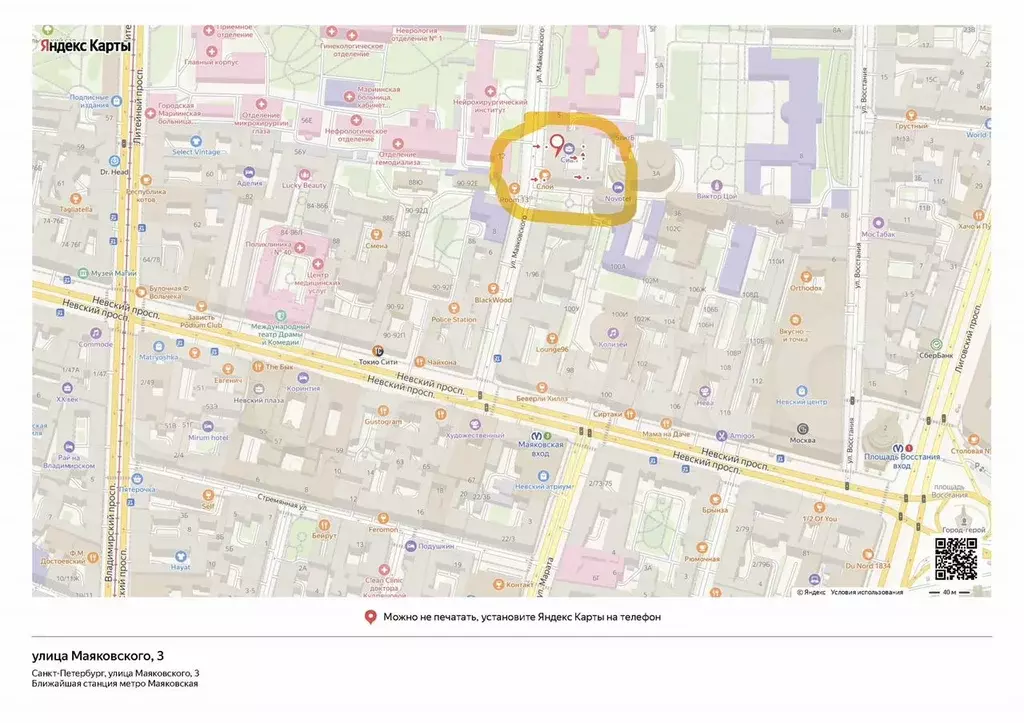The image size is (1024, 723).
Task: Click the red location pin marker
Action: click(556, 146)
